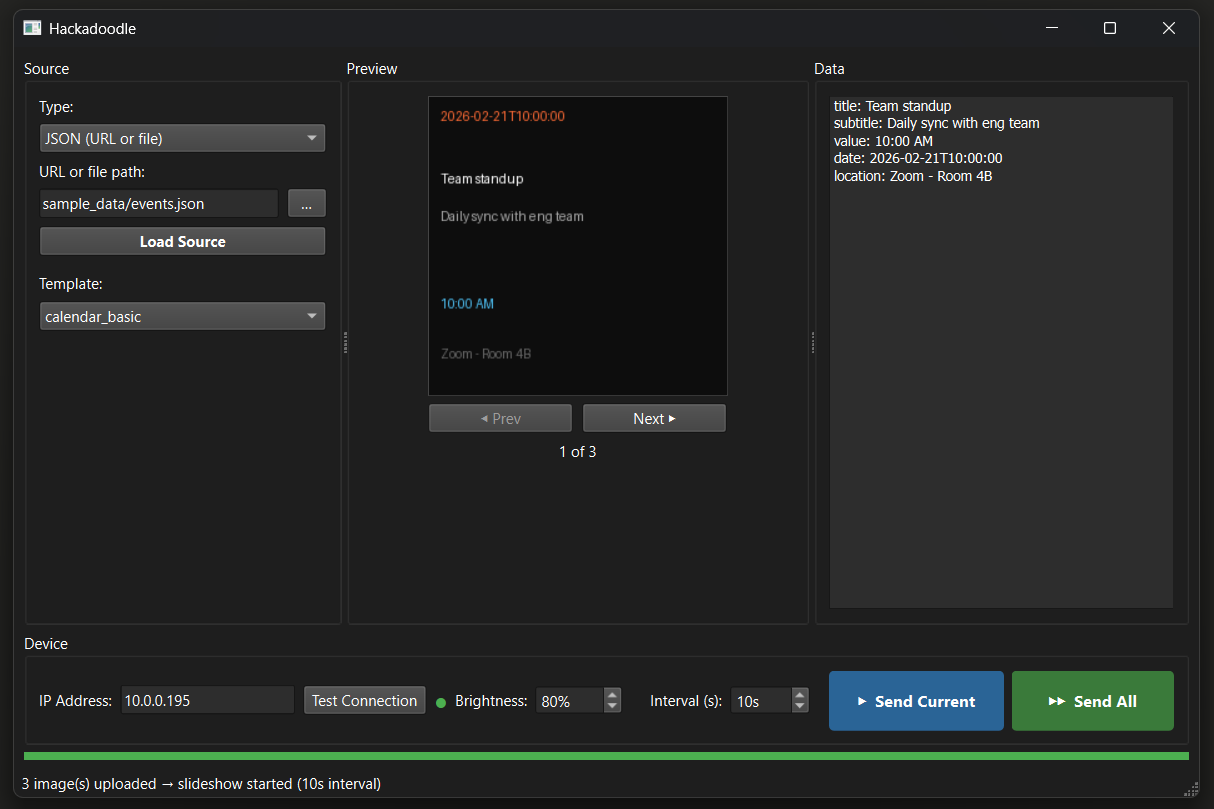Viewport: 1214px width, 809px height.
Task: Increase brightness with the up arrow
Action: (x=612, y=694)
